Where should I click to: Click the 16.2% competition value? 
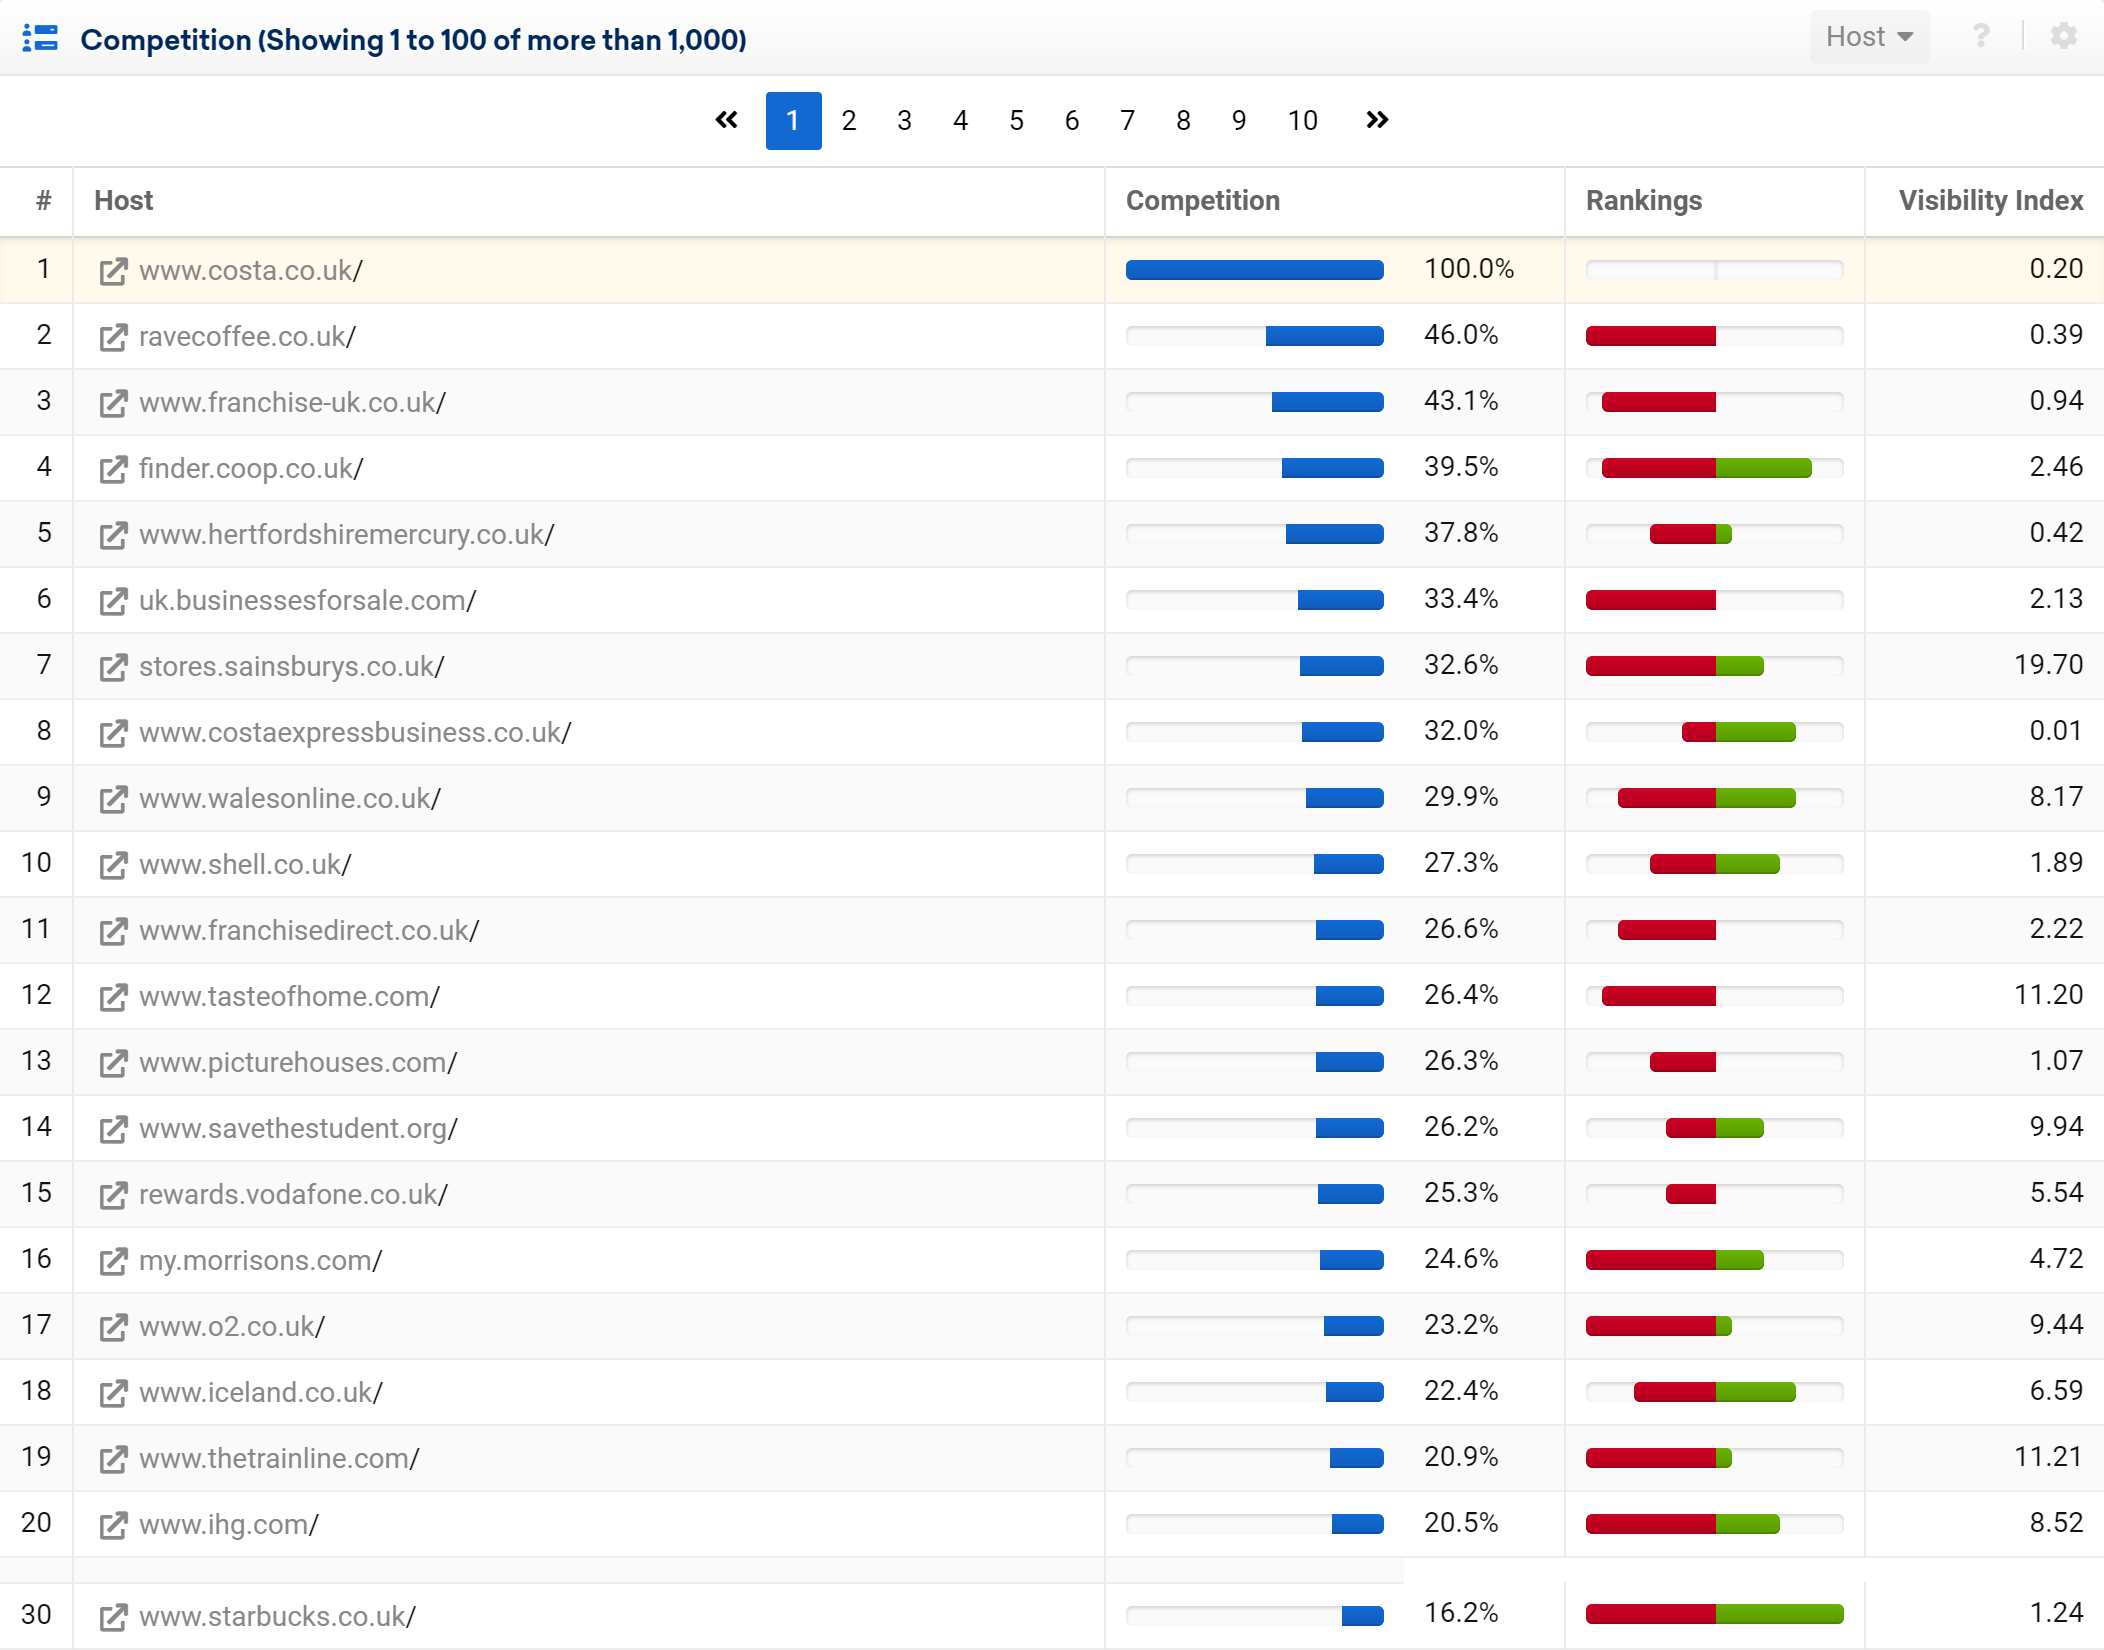1461,1613
